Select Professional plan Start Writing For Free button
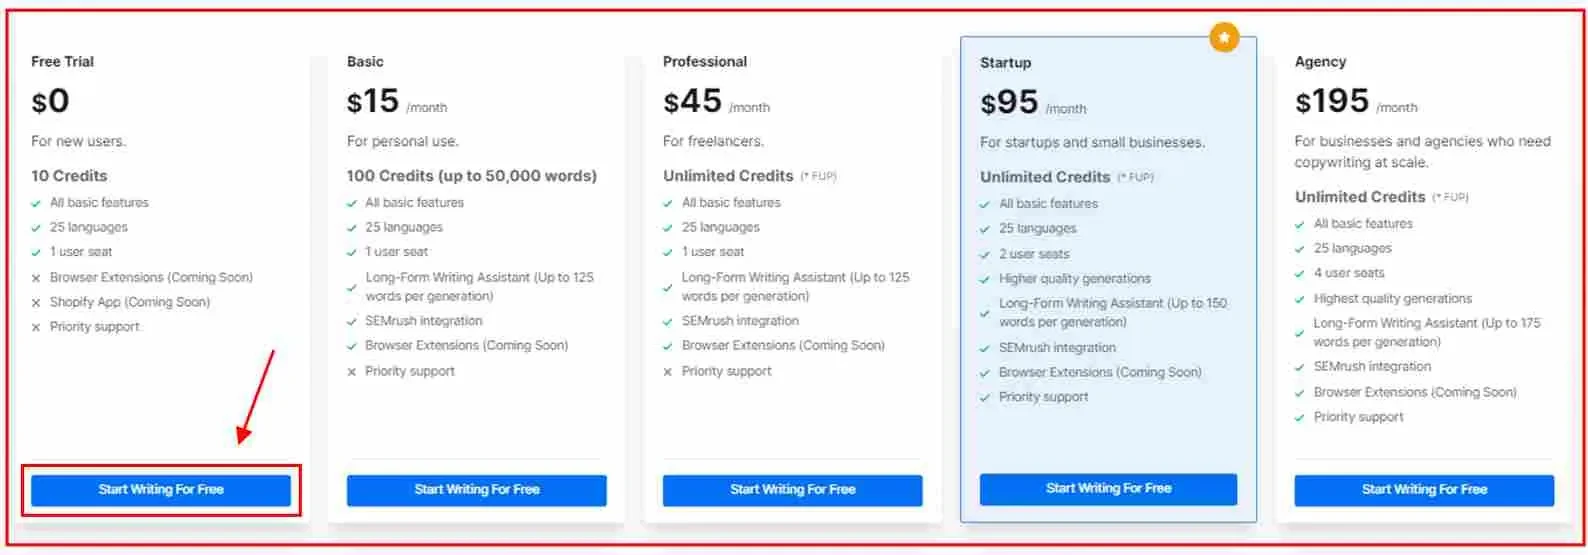Screen dimensions: 1588x555 pyautogui.click(x=793, y=490)
